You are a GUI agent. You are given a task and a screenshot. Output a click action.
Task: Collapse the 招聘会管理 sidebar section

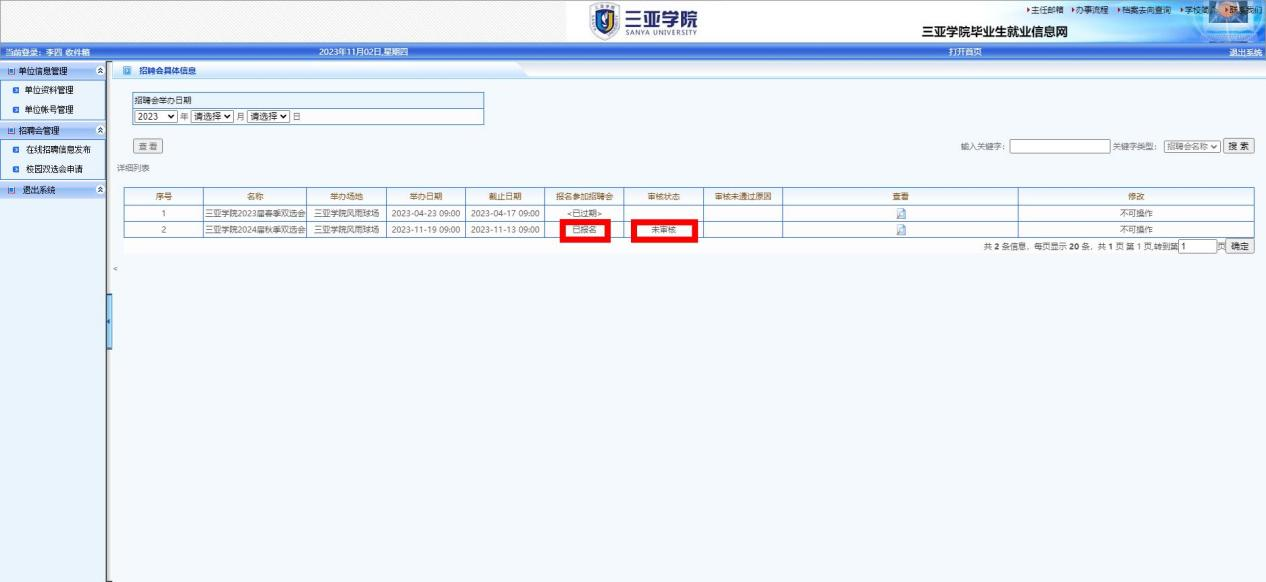pos(98,130)
